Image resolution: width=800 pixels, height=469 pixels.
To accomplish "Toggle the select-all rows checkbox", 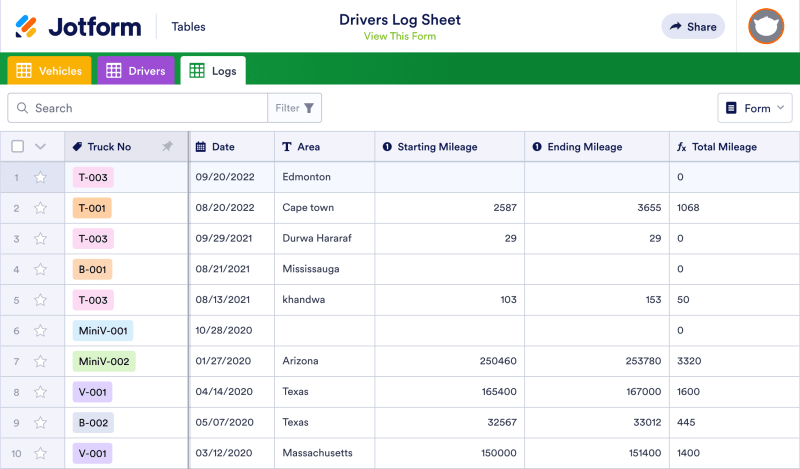I will click(x=17, y=147).
